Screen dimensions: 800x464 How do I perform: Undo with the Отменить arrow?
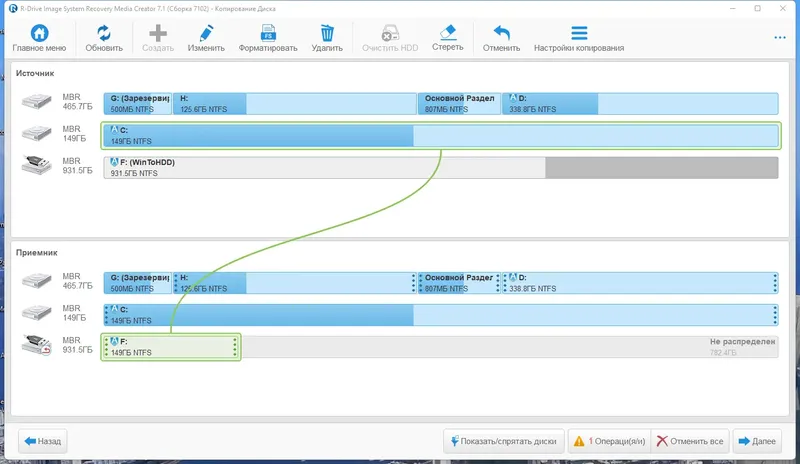tap(501, 38)
